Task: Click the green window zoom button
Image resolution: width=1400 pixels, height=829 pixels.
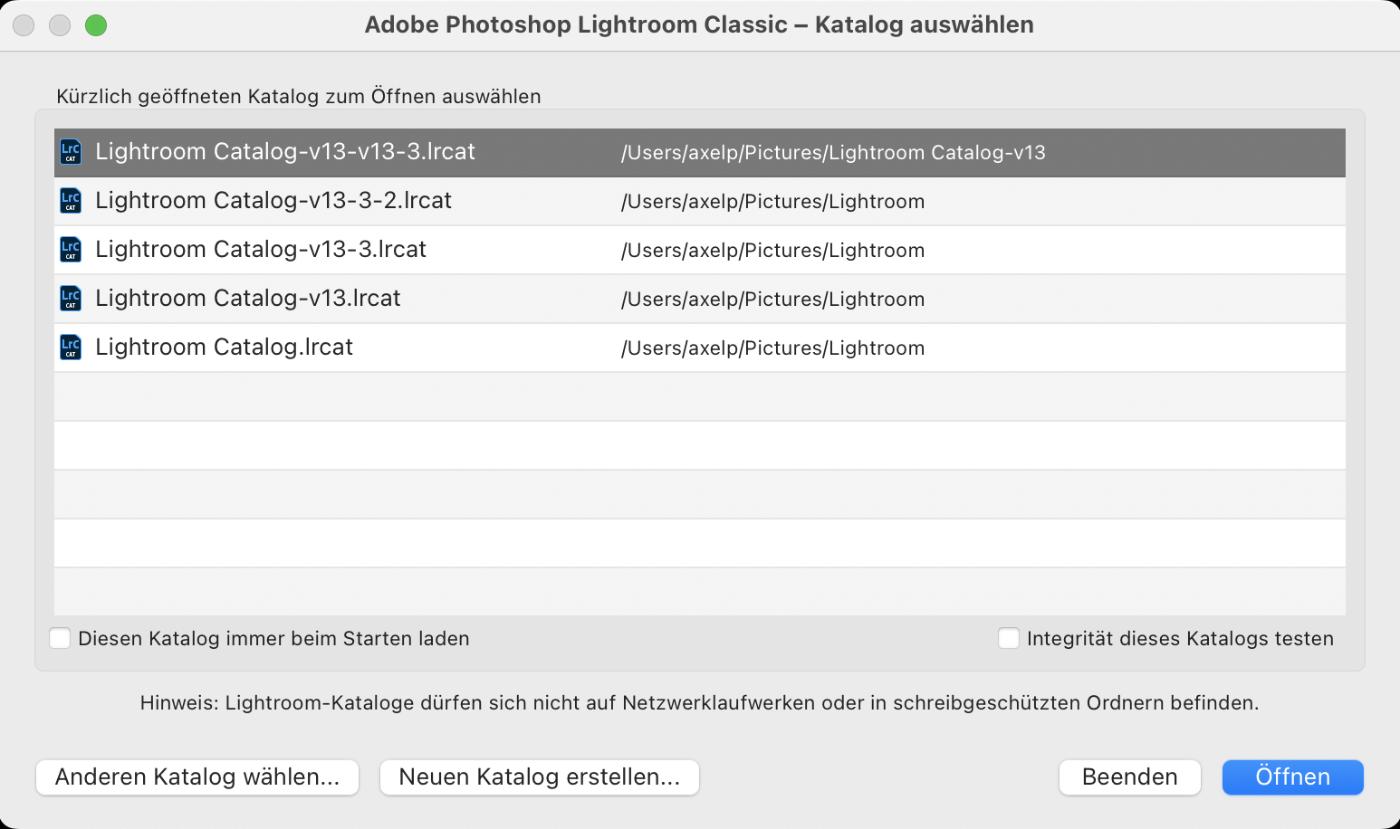Action: [96, 25]
